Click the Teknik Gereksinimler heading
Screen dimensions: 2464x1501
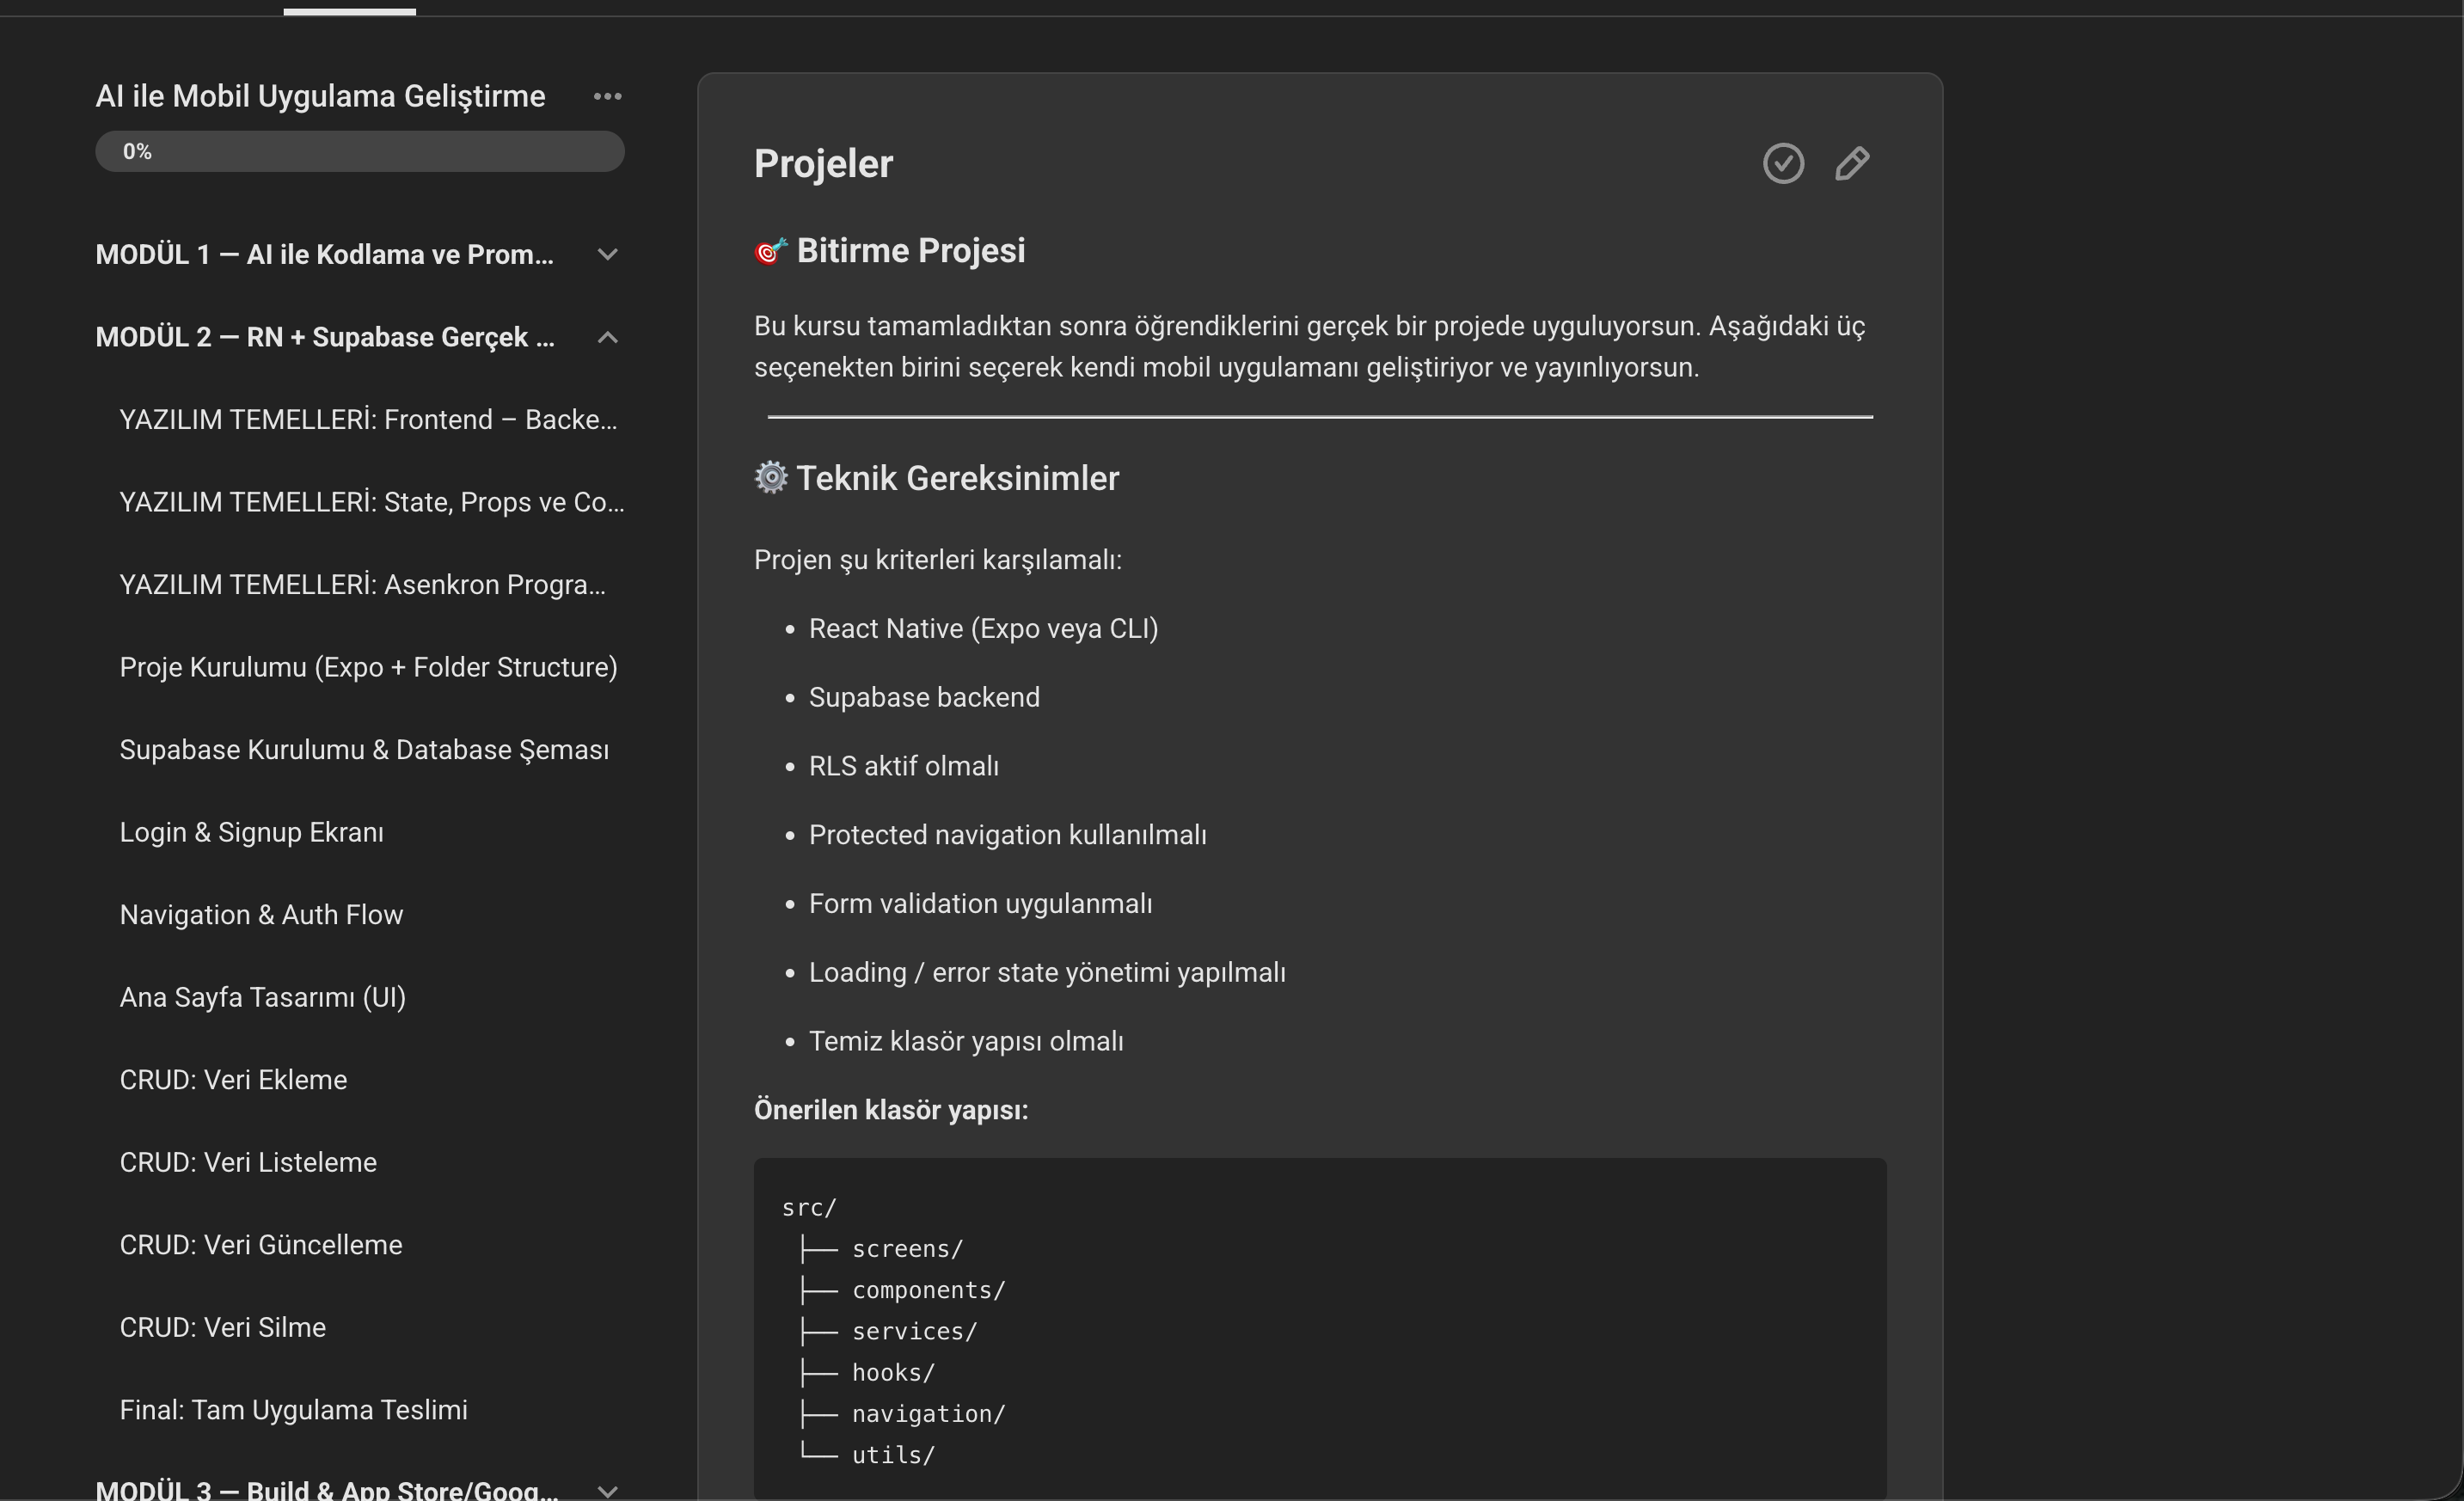pyautogui.click(x=957, y=478)
